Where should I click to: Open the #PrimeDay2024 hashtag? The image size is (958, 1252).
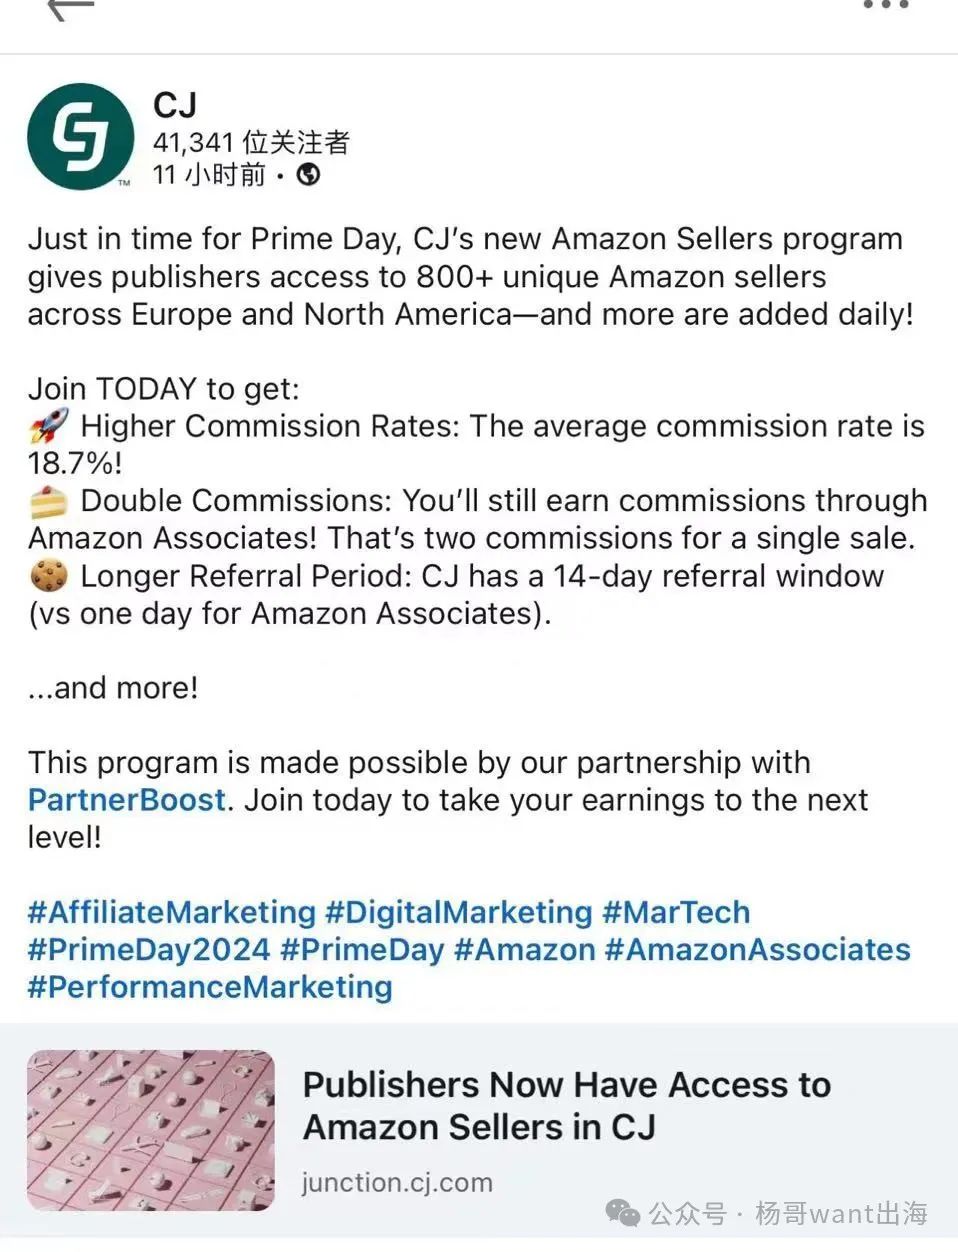point(149,949)
